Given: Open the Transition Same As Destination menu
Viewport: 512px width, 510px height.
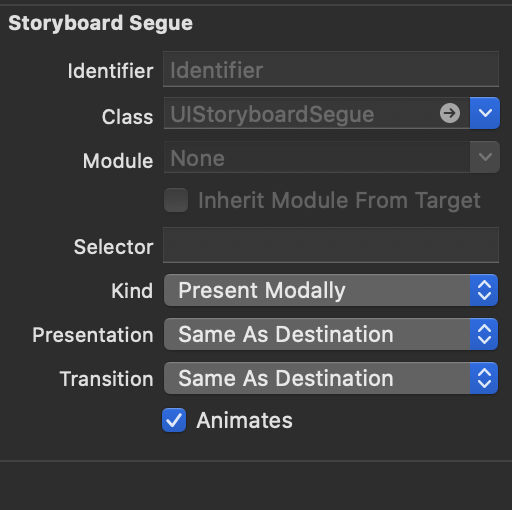Looking at the screenshot, I should pyautogui.click(x=331, y=378).
